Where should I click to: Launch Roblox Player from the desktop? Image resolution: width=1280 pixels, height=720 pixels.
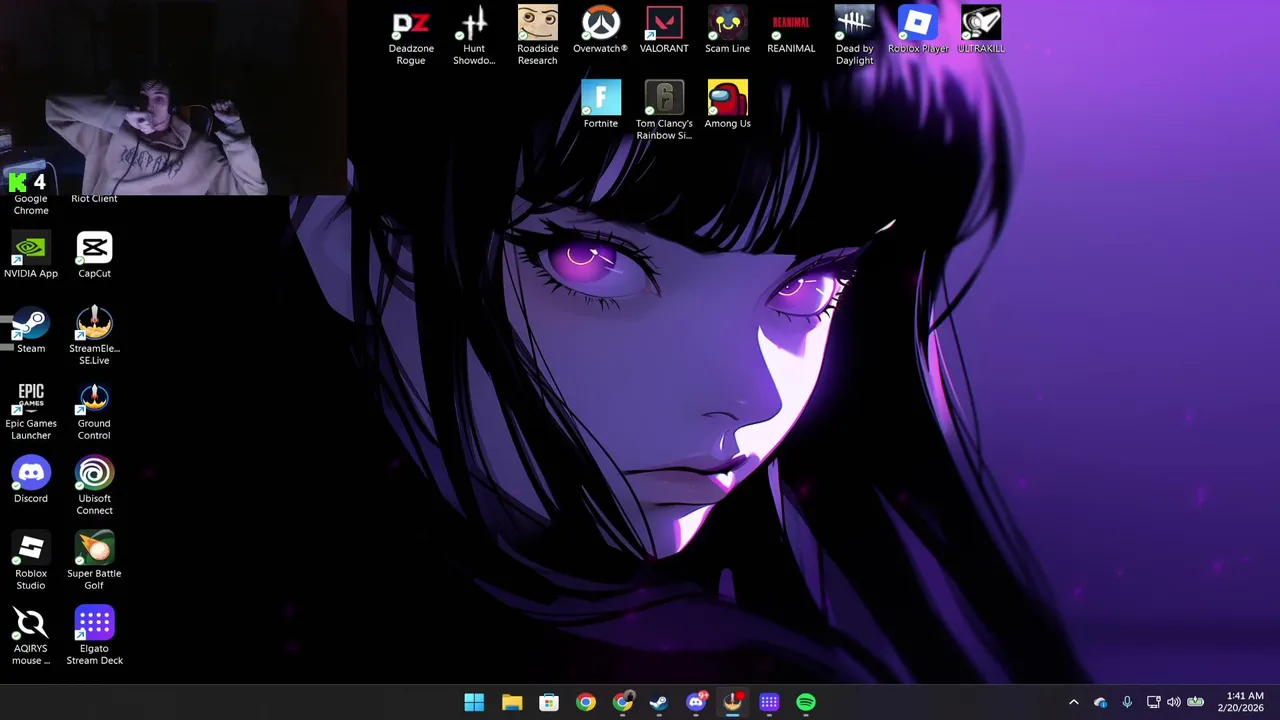[918, 30]
